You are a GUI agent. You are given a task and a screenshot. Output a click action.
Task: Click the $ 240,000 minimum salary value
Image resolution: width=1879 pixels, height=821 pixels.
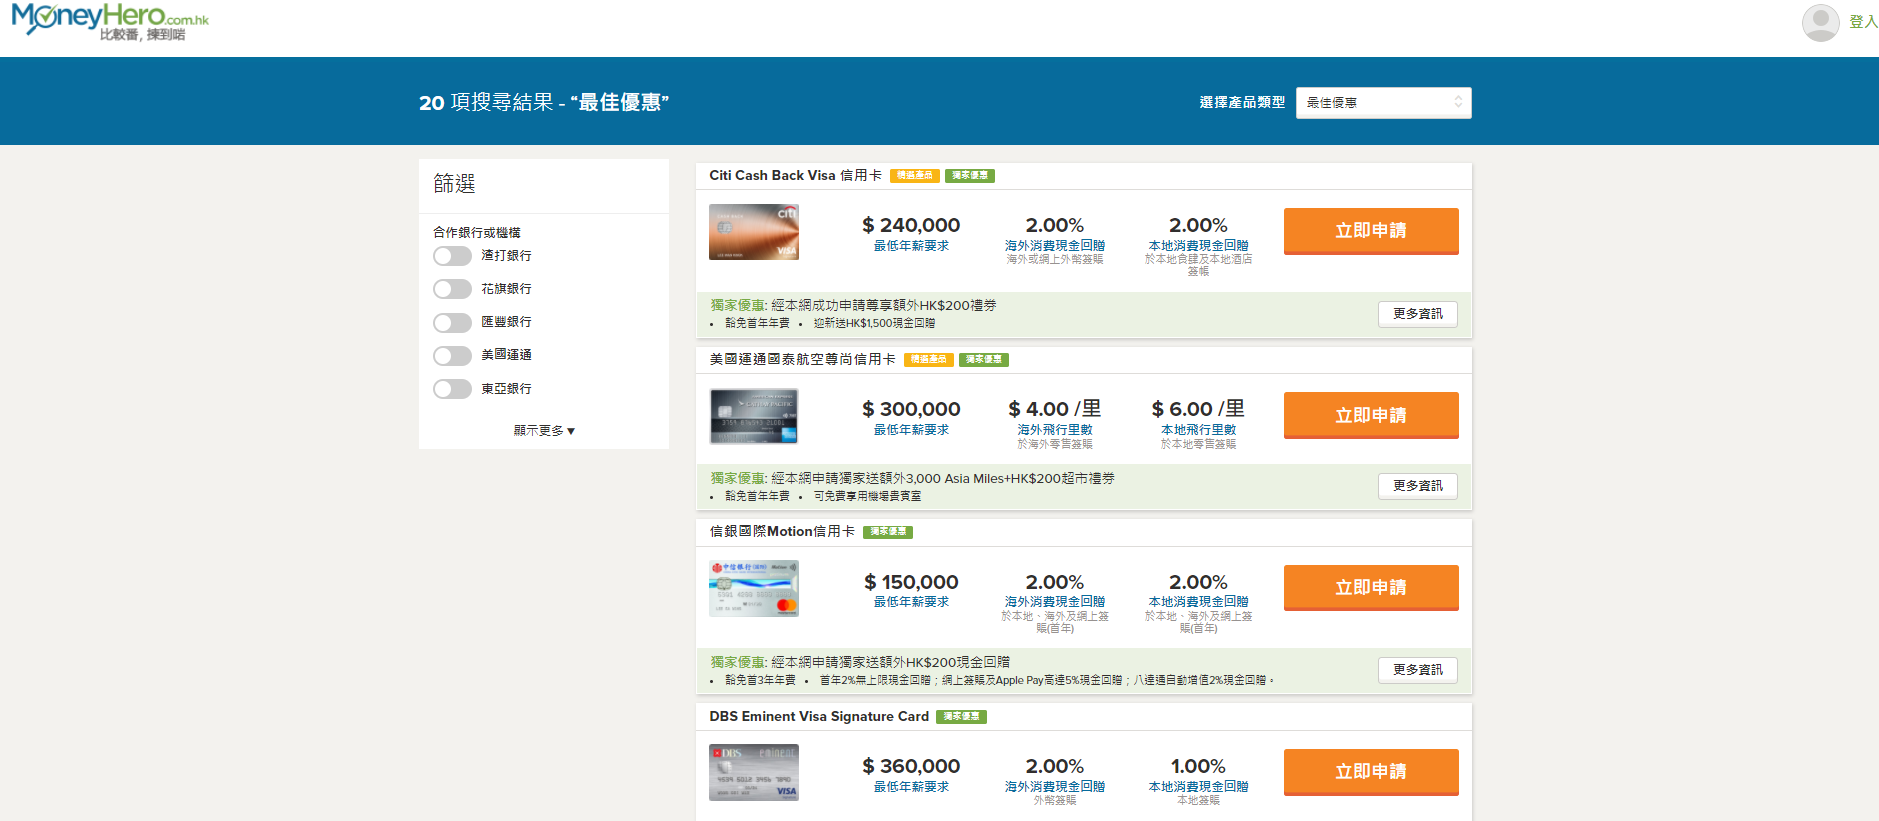pos(911,226)
